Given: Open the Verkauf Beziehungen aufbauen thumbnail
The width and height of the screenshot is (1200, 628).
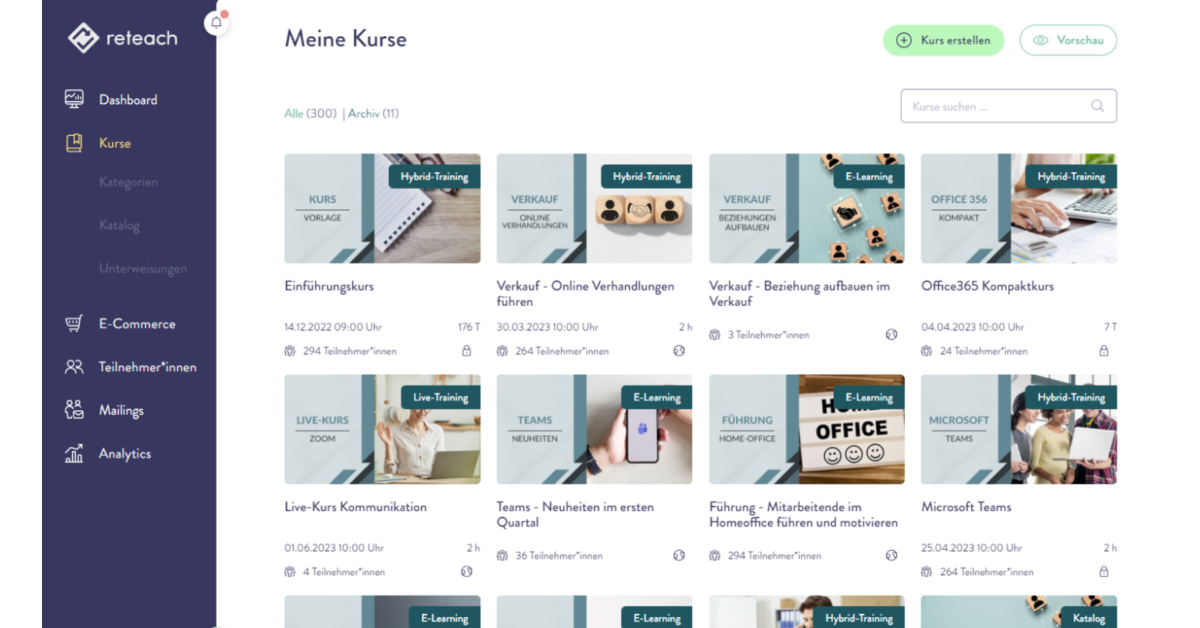Looking at the screenshot, I should (807, 208).
